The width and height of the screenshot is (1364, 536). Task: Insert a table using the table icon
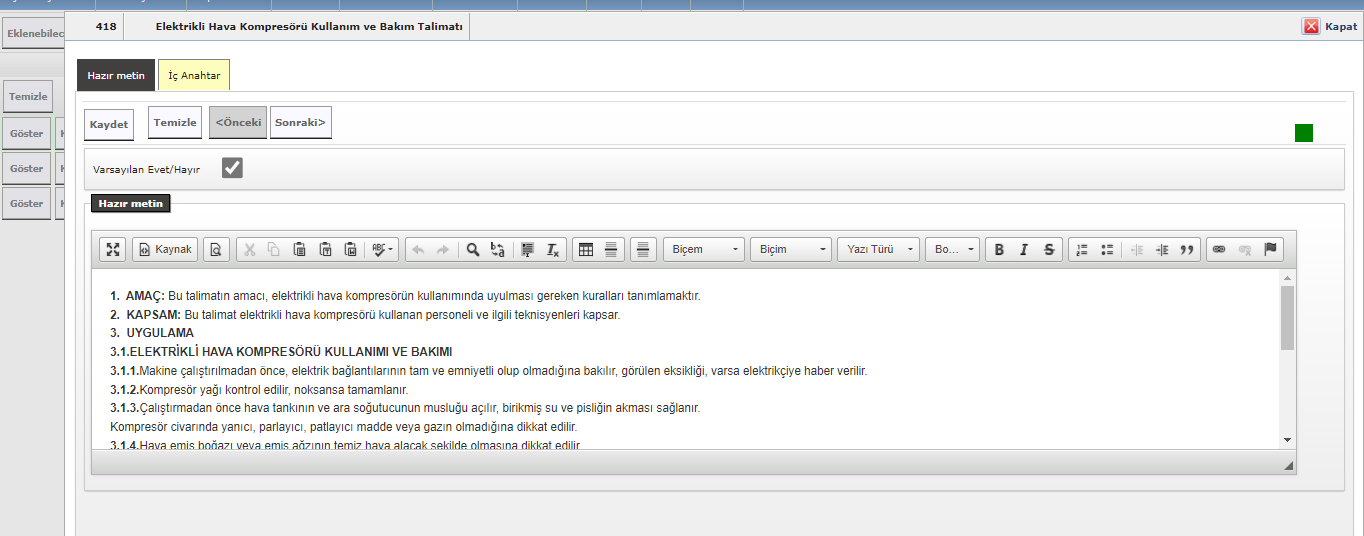587,250
